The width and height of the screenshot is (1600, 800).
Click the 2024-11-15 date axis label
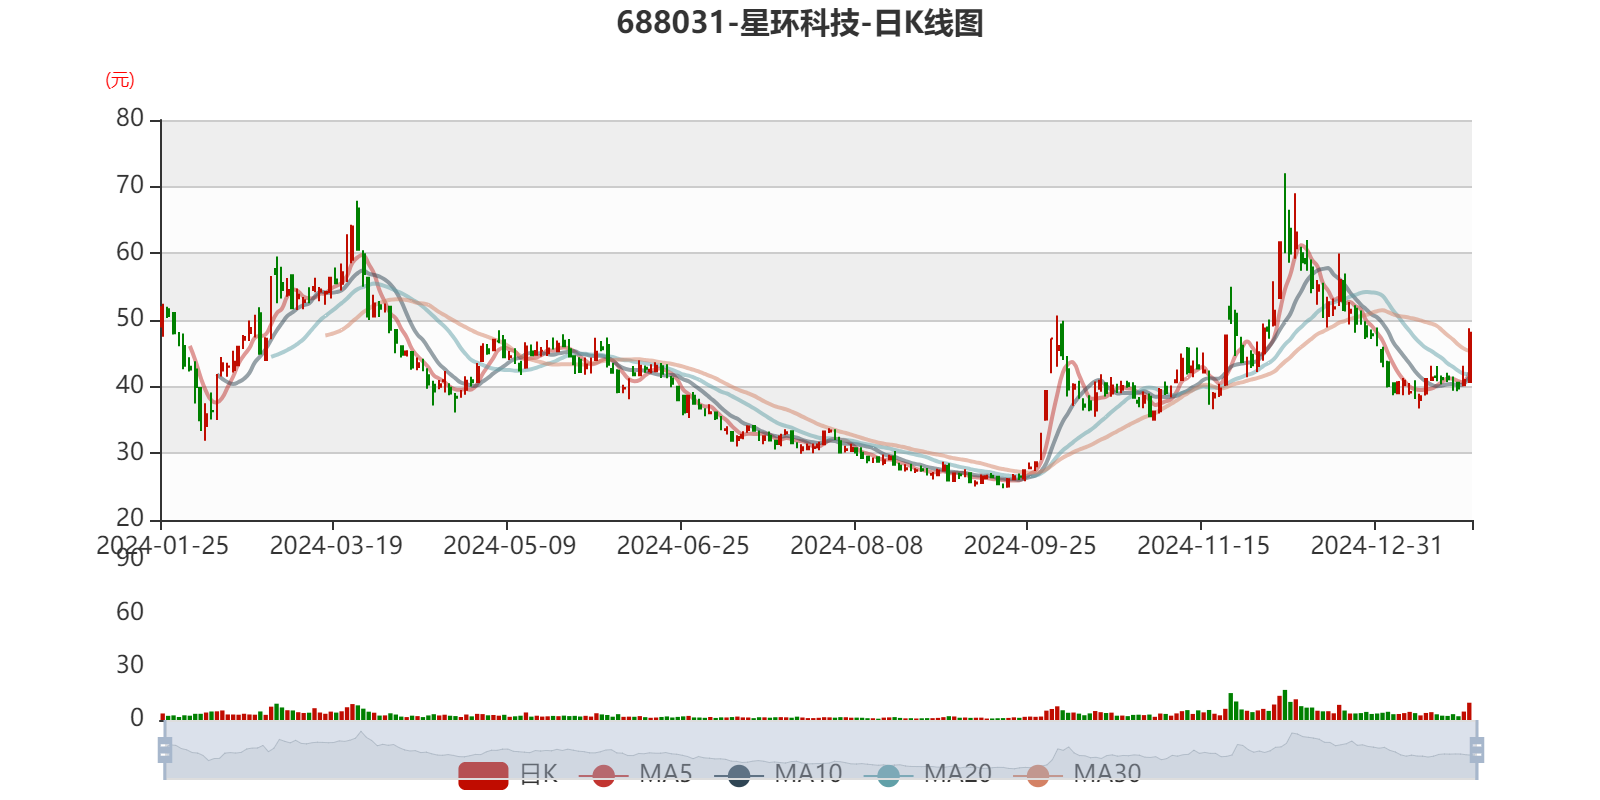(x=1204, y=546)
